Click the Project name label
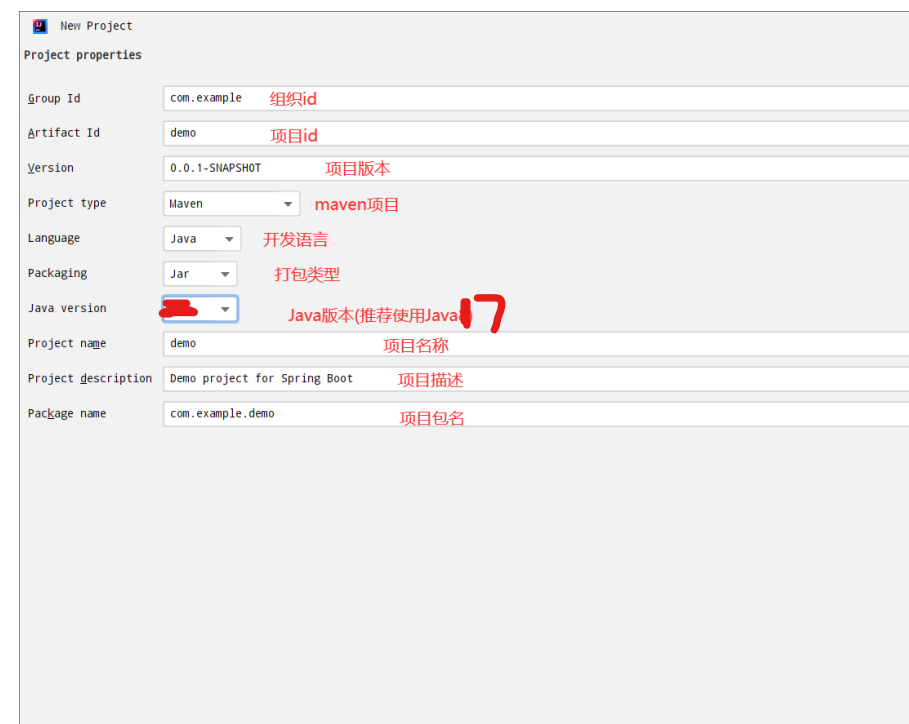 pos(67,344)
